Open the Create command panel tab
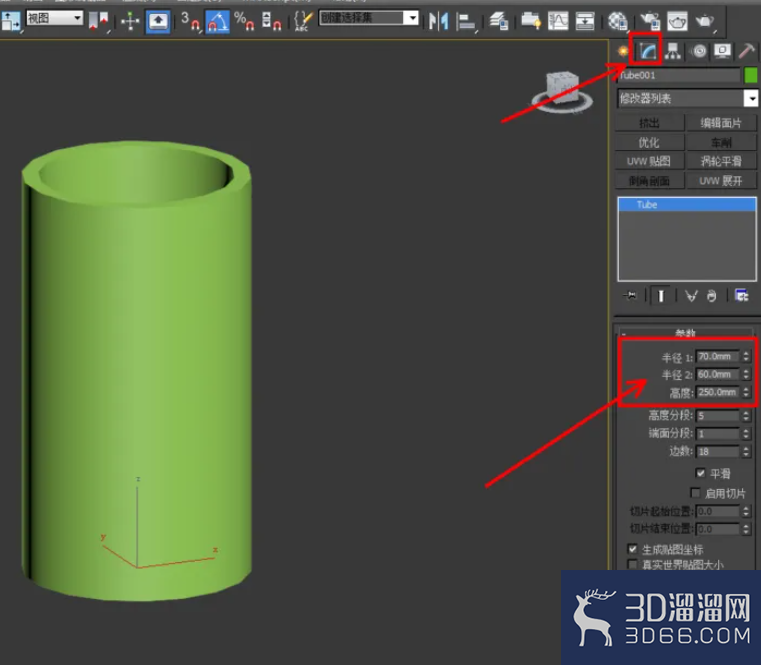Viewport: 761px width, 665px height. (x=623, y=51)
